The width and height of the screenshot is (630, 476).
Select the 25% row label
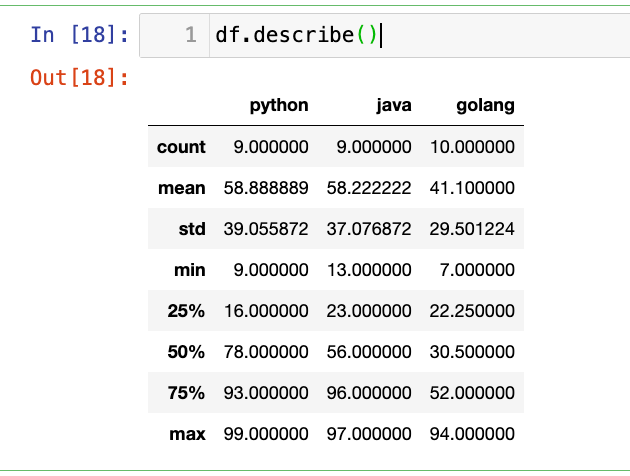coord(186,311)
